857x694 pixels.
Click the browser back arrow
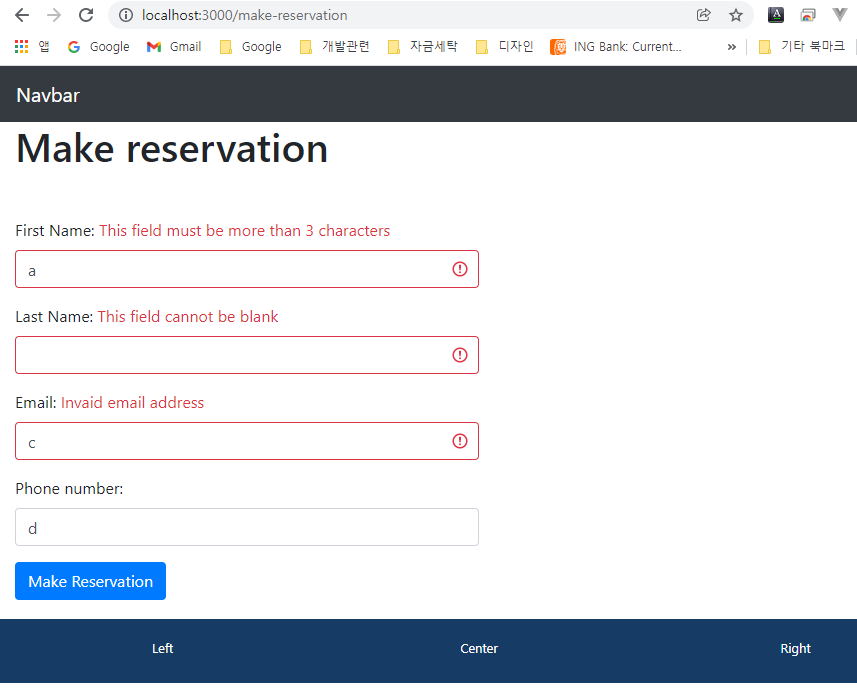point(22,15)
